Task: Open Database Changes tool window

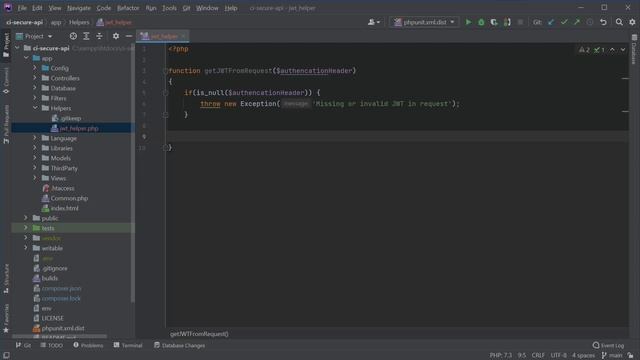Action: pos(179,345)
